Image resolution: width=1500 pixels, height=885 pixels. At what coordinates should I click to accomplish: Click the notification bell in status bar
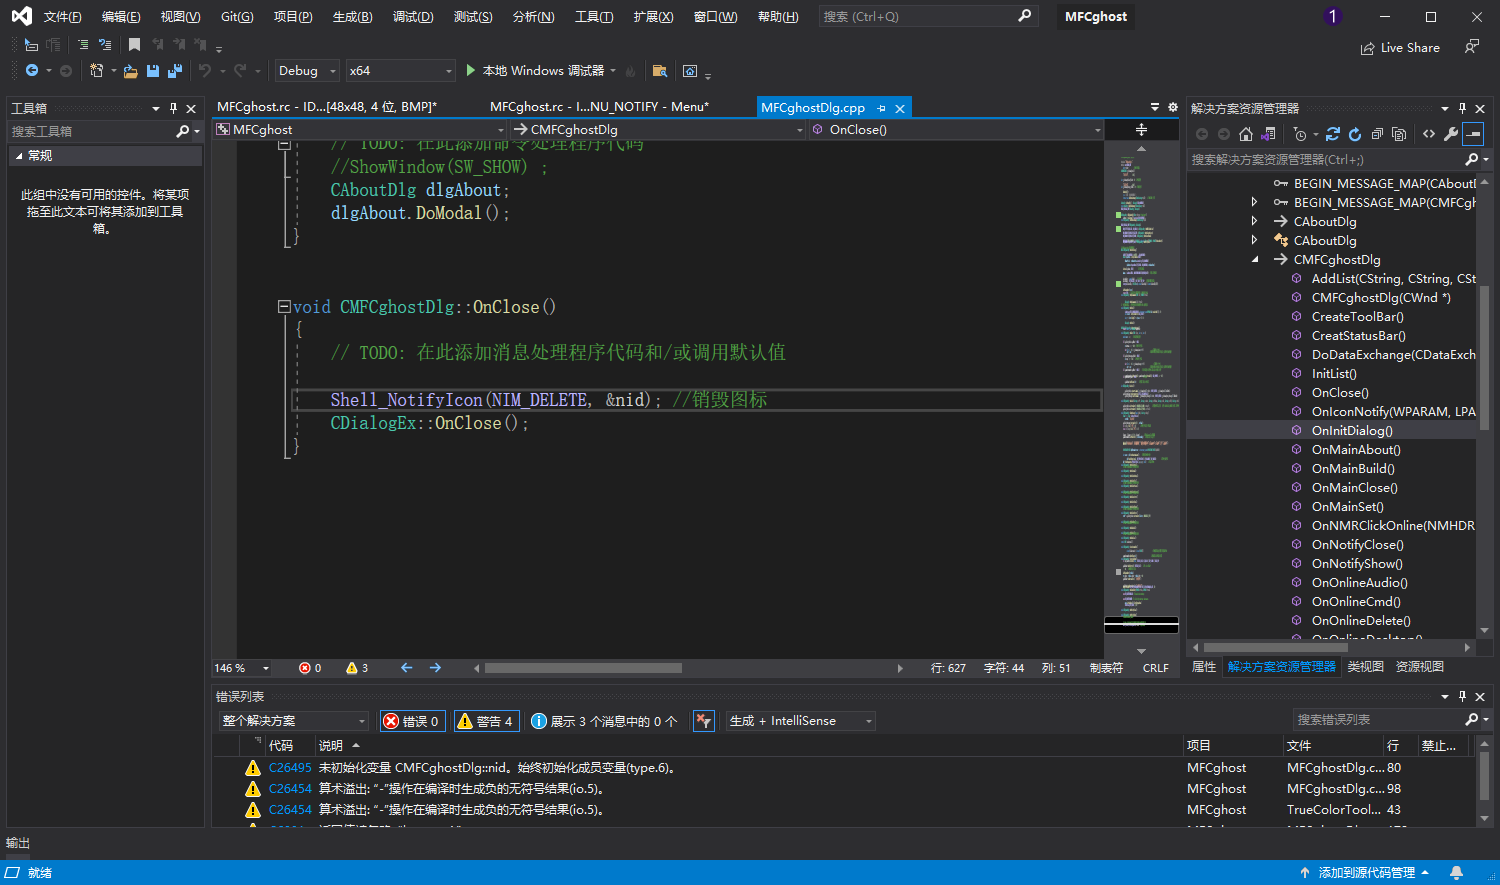point(1457,873)
